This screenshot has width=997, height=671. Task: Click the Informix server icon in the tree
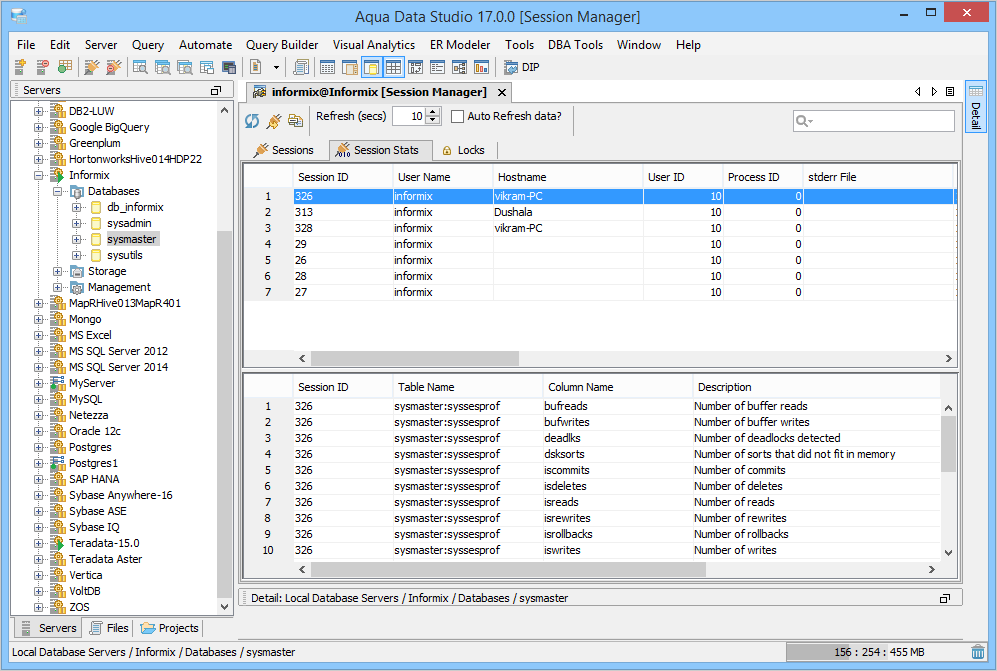[x=58, y=176]
